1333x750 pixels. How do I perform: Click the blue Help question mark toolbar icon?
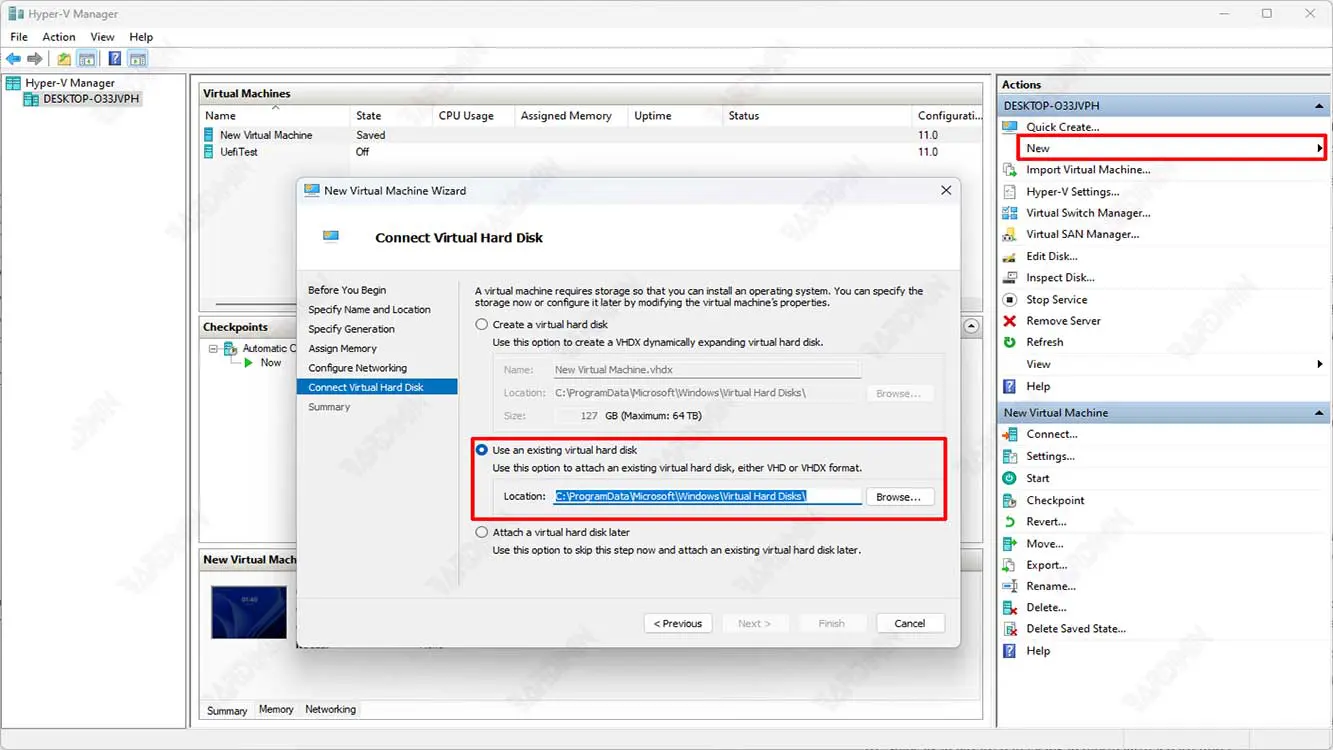[x=115, y=59]
